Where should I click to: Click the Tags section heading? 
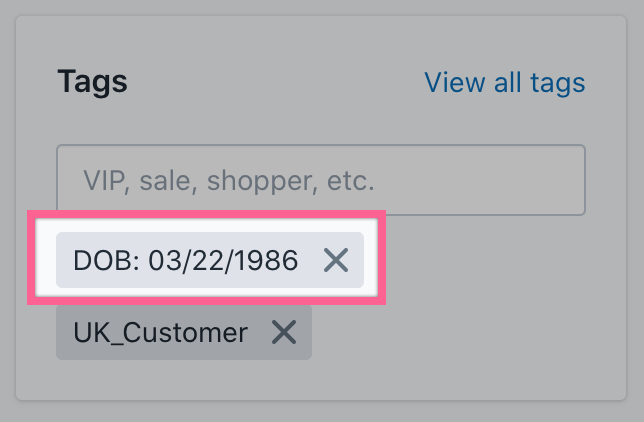92,82
